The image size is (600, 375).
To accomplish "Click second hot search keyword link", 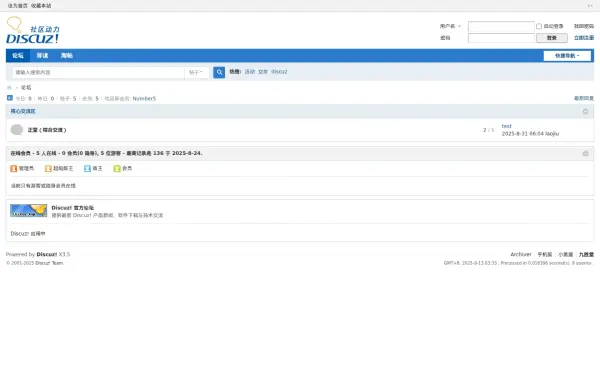I will (x=263, y=72).
